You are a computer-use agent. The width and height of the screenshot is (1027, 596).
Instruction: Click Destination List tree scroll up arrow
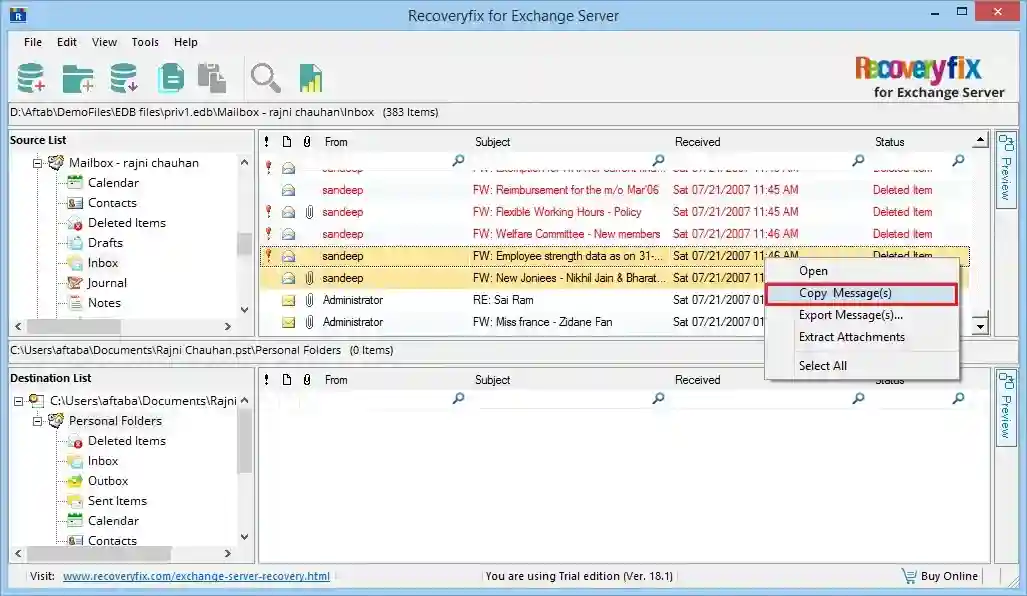click(x=245, y=400)
